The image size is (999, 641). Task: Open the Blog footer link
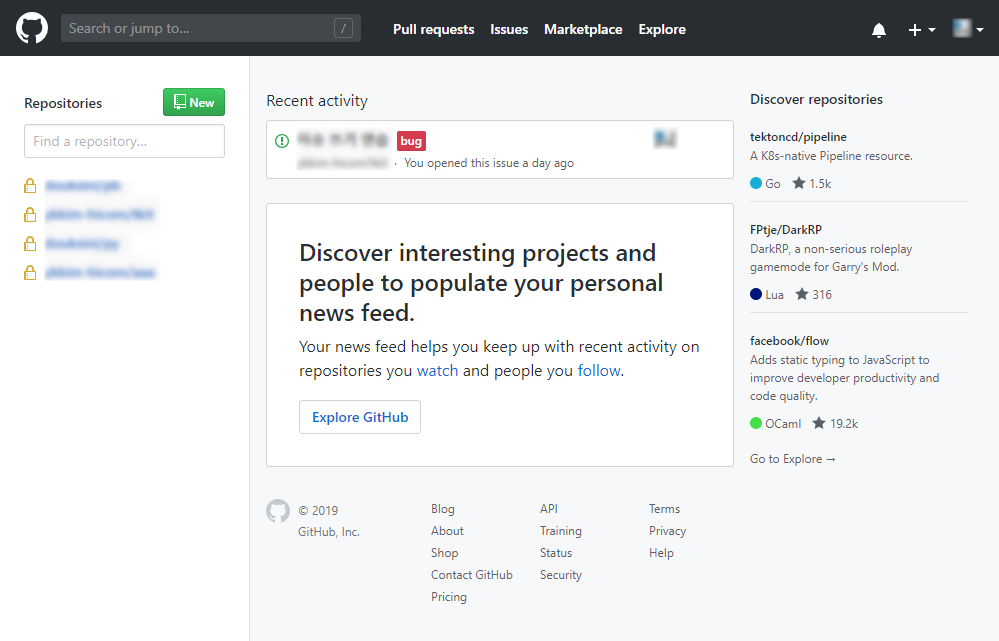(443, 508)
